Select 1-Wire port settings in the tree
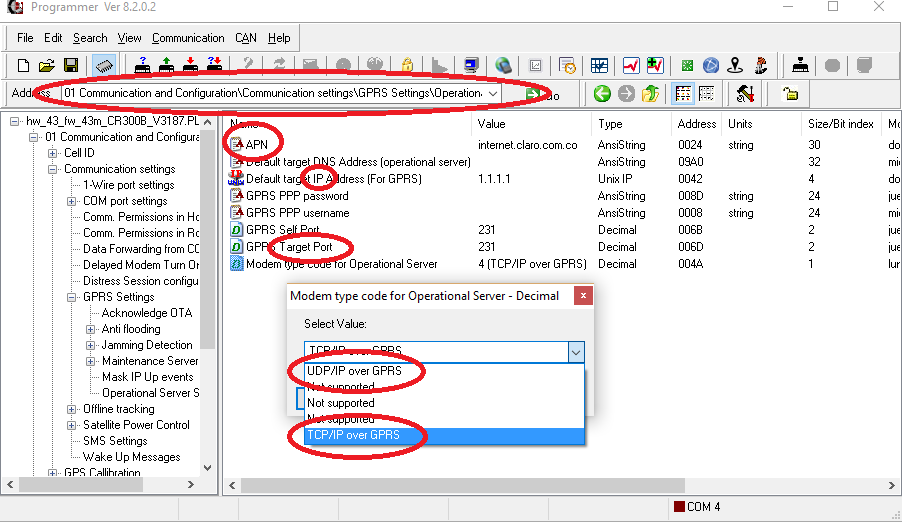 point(128,185)
